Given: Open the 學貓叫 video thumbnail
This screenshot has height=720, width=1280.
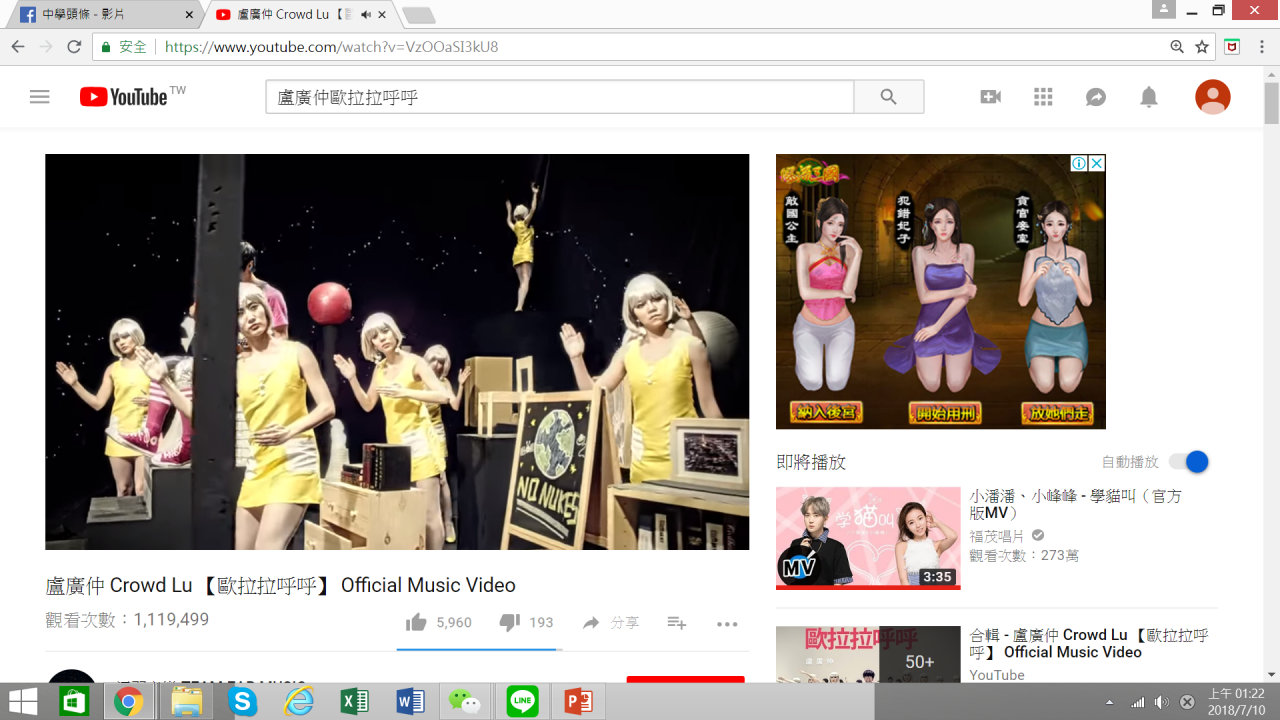Looking at the screenshot, I should pyautogui.click(x=868, y=538).
